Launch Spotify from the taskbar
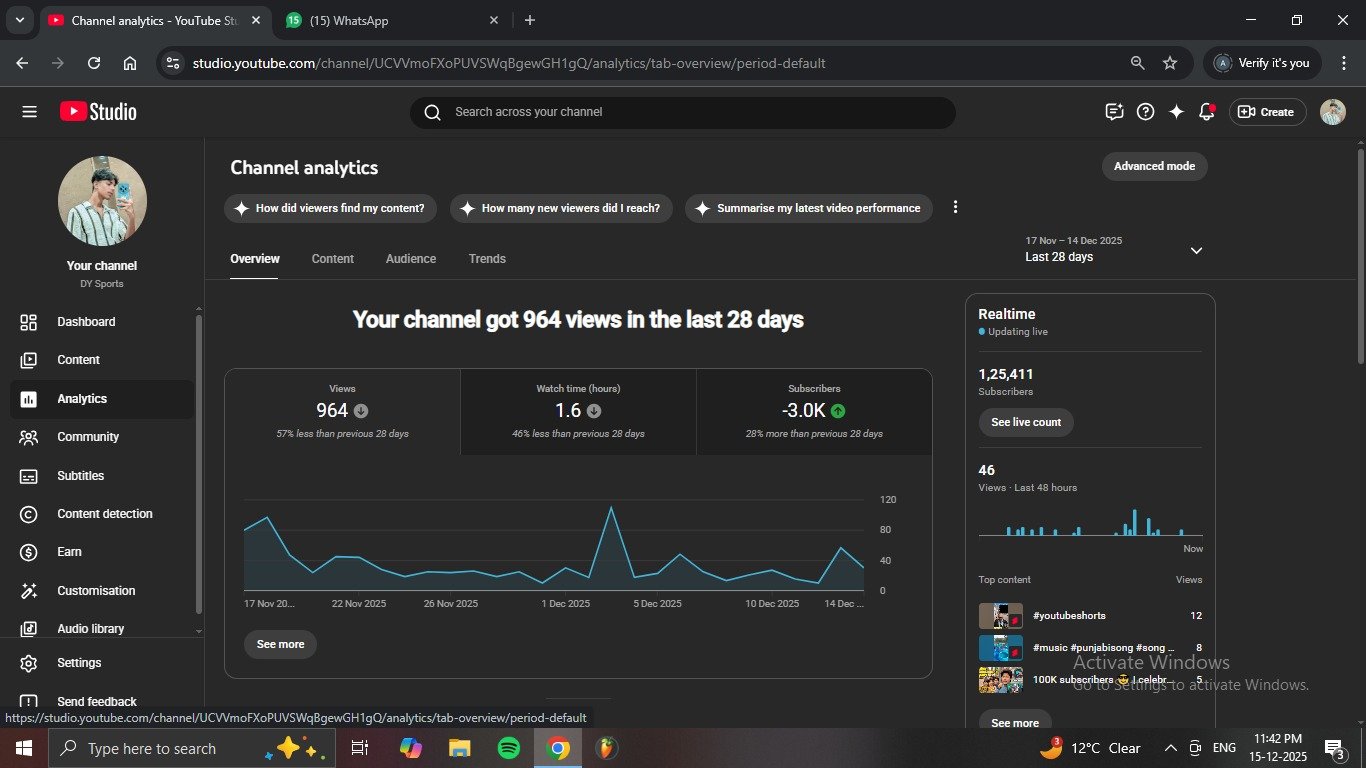The image size is (1366, 768). click(x=508, y=748)
